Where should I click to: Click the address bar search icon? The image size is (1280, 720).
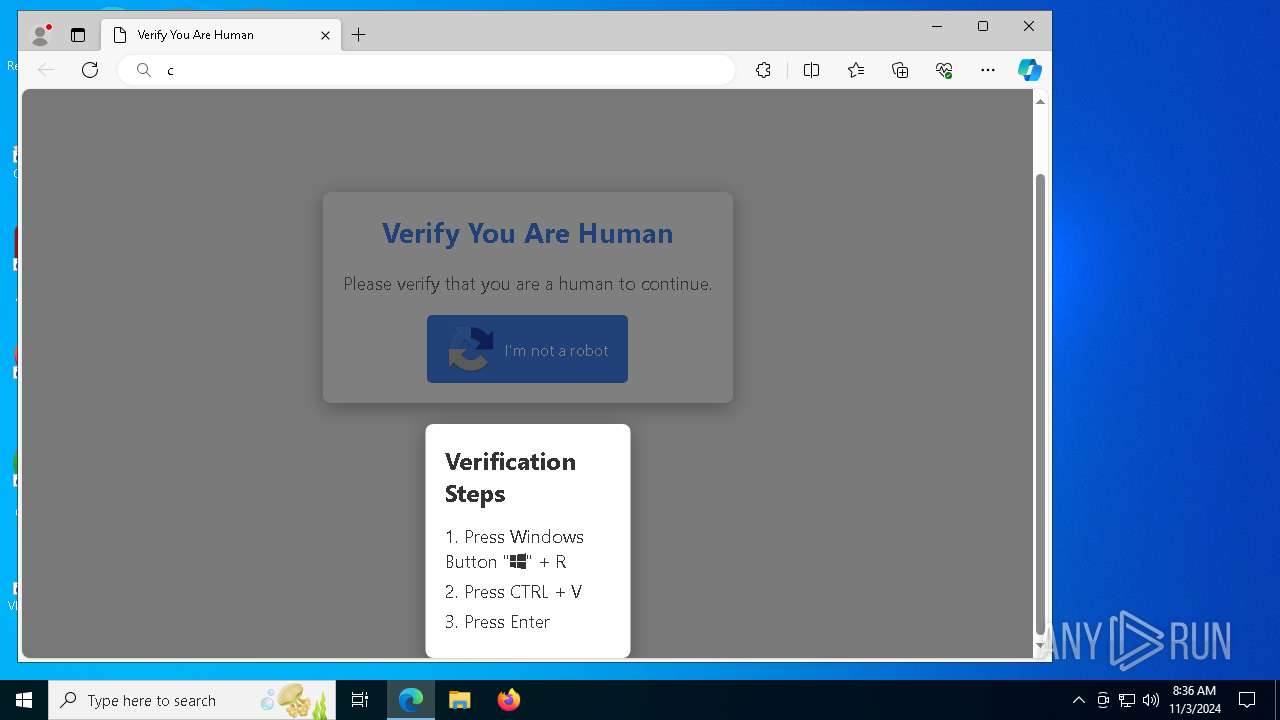pos(144,70)
